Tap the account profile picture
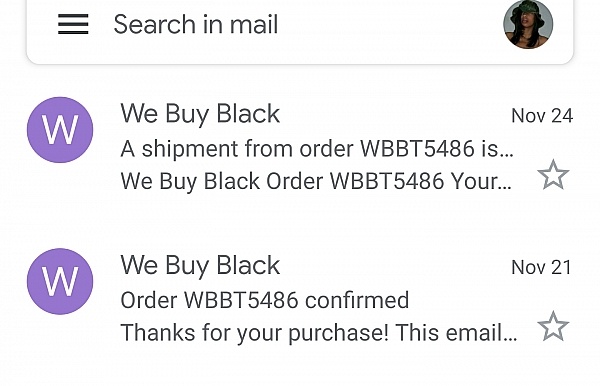The width and height of the screenshot is (600, 386). coord(528,24)
